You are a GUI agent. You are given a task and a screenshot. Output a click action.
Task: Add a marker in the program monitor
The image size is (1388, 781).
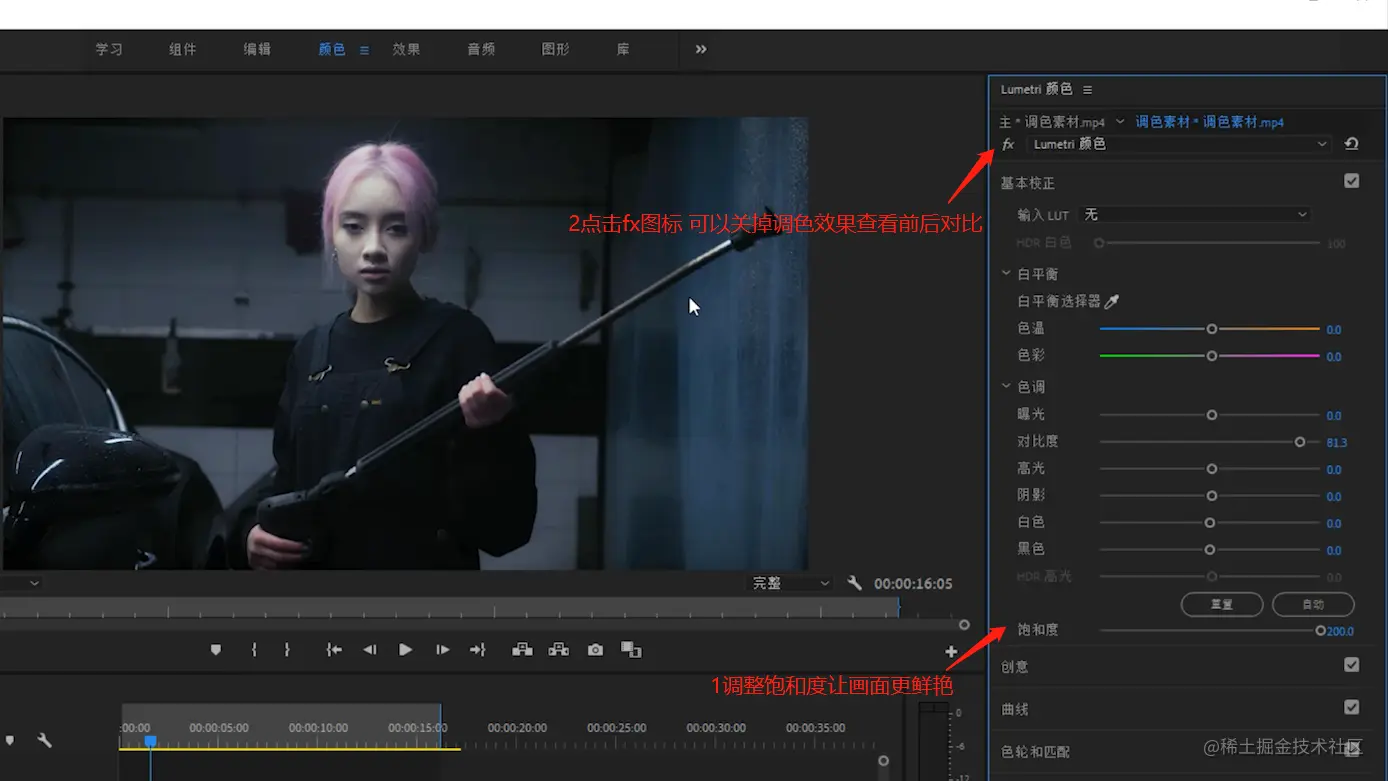pyautogui.click(x=215, y=650)
